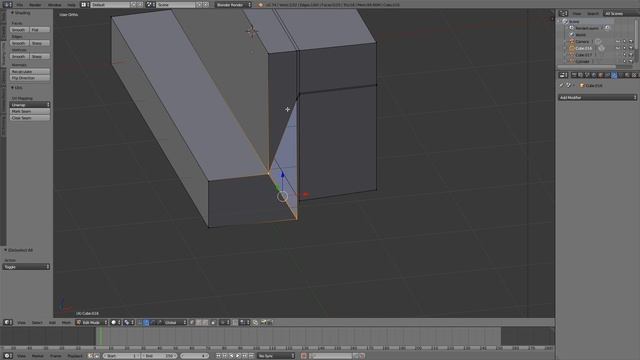The height and width of the screenshot is (360, 640).
Task: Click the Flip Direction button
Action: coord(30,78)
